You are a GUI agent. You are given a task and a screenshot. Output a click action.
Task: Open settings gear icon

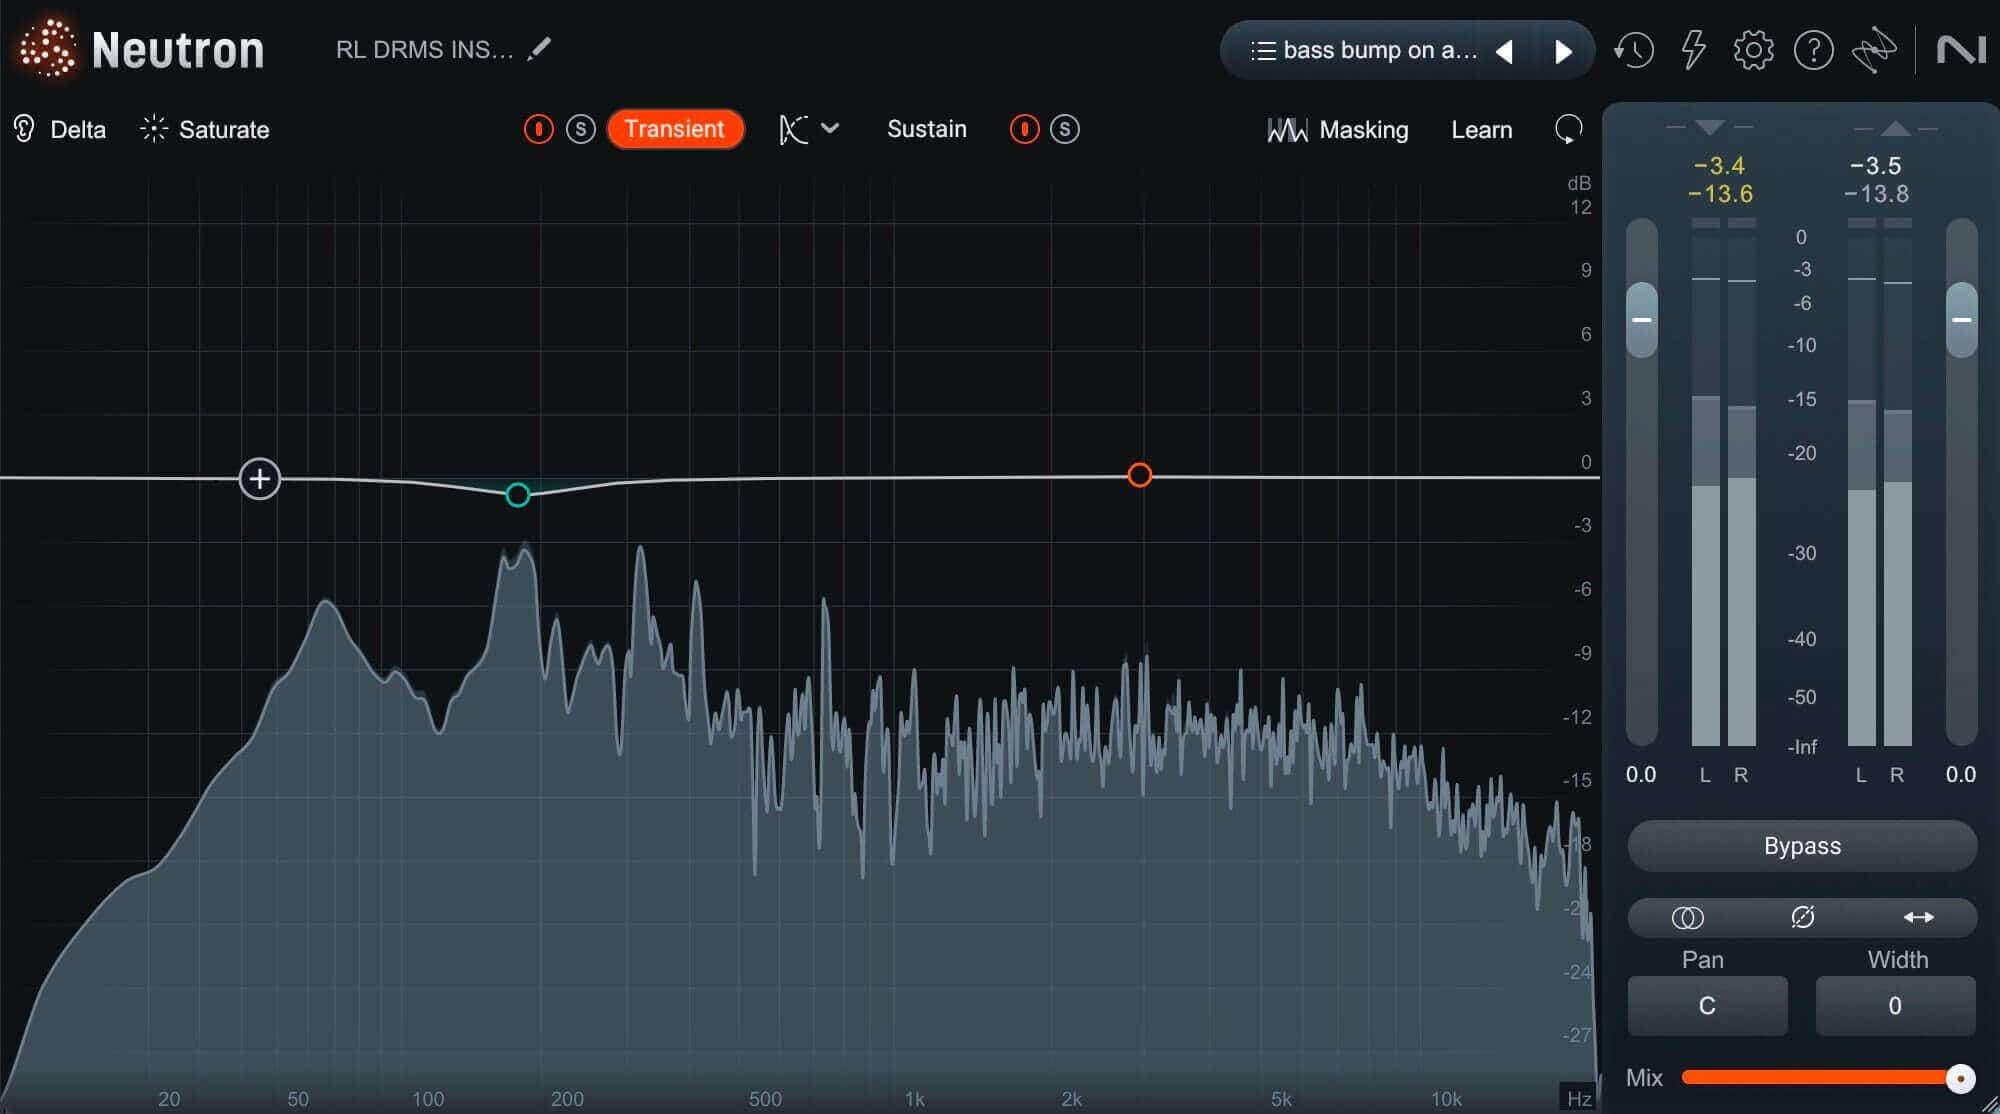coord(1753,49)
